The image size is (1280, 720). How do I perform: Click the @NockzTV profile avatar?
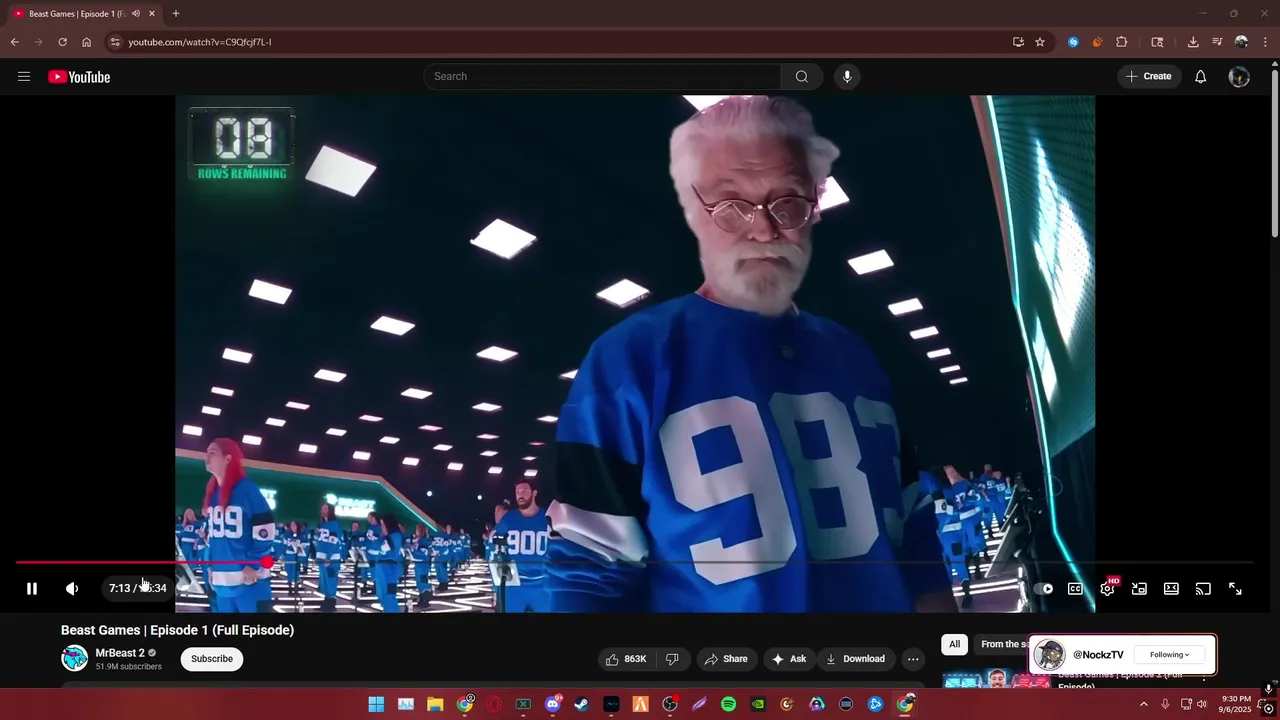point(1050,655)
